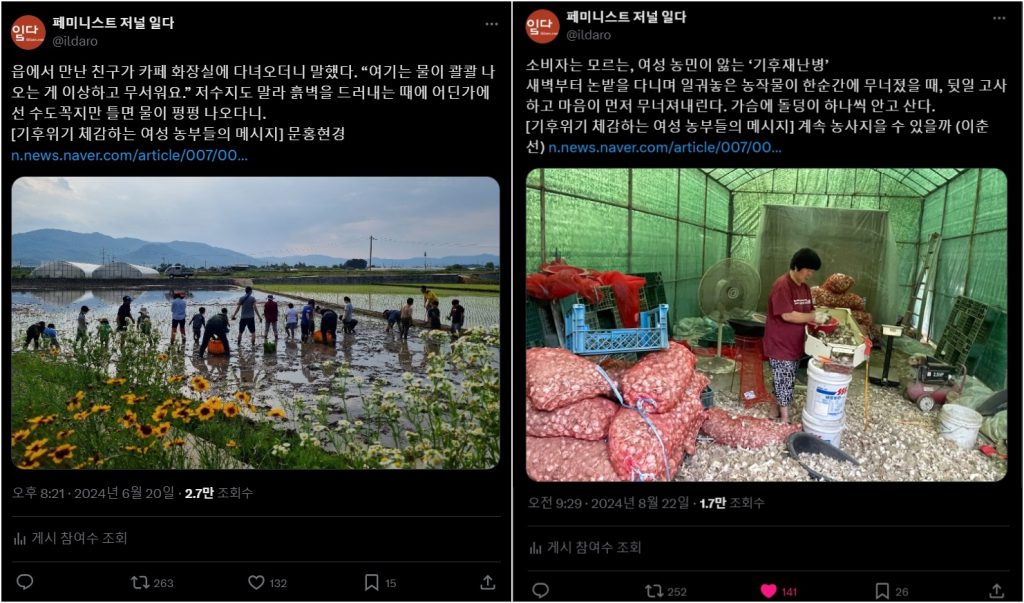Open more options on the left tweet
Screen dimensions: 1024x603
(x=492, y=24)
